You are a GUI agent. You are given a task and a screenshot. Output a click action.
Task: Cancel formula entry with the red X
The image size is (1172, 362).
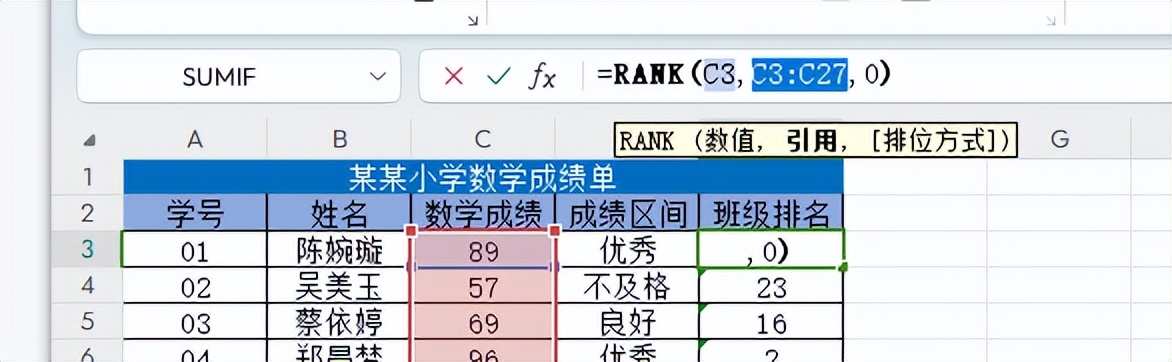click(454, 76)
